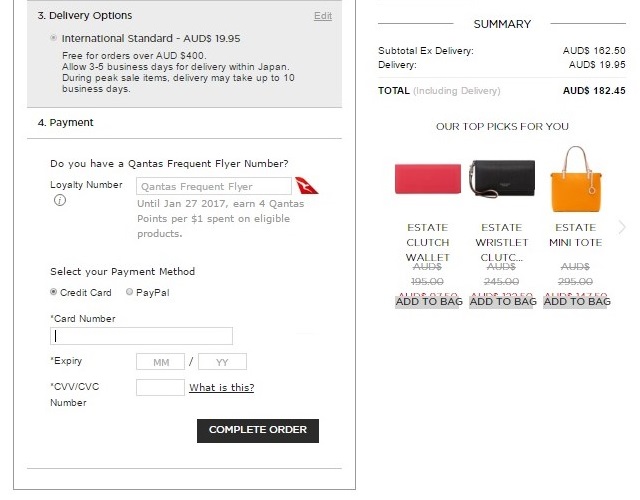Add Estate Mini Tote to bag

(x=575, y=301)
